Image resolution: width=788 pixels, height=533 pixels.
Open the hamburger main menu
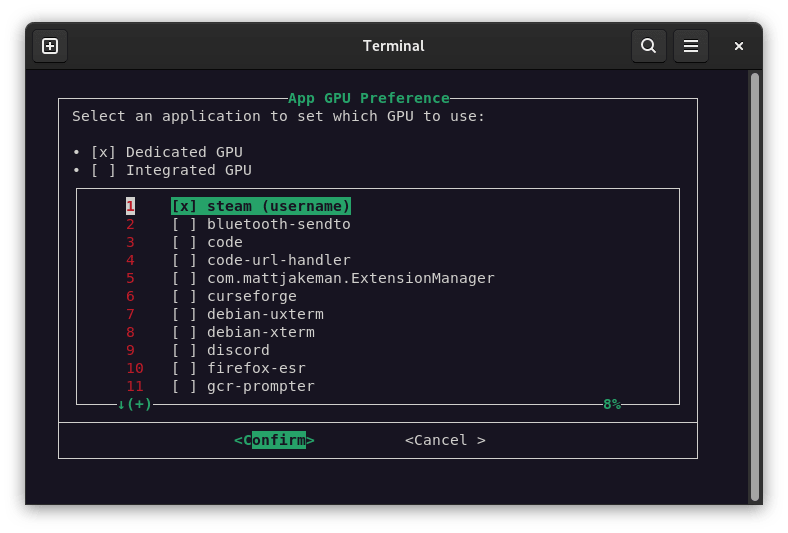(x=690, y=46)
